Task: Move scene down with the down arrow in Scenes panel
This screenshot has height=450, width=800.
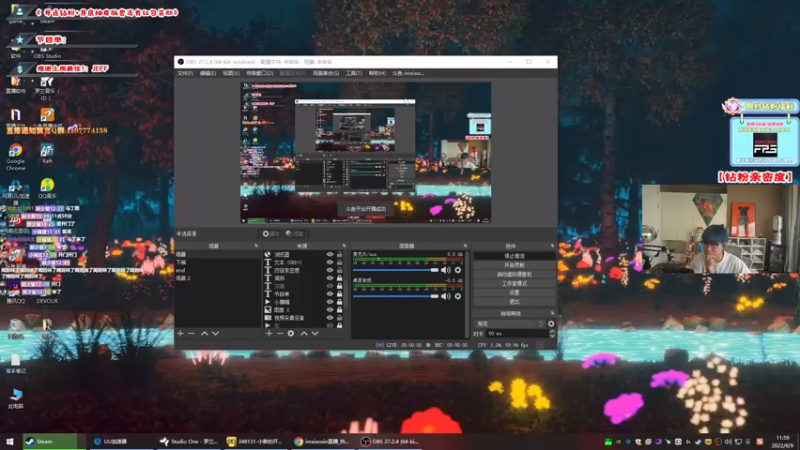Action: coord(215,333)
